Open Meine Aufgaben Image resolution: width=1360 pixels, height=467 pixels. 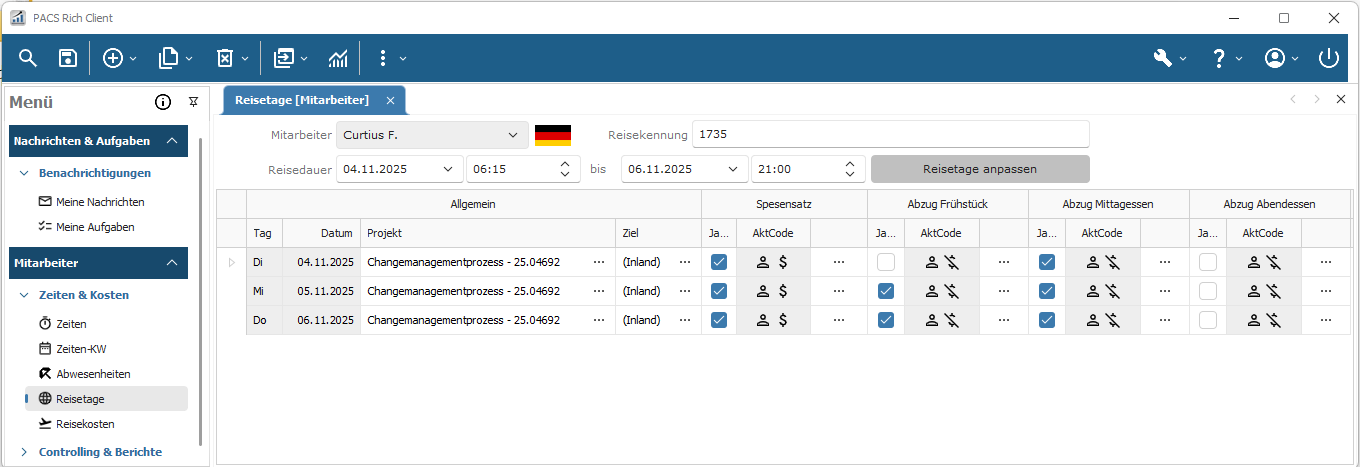(x=95, y=227)
